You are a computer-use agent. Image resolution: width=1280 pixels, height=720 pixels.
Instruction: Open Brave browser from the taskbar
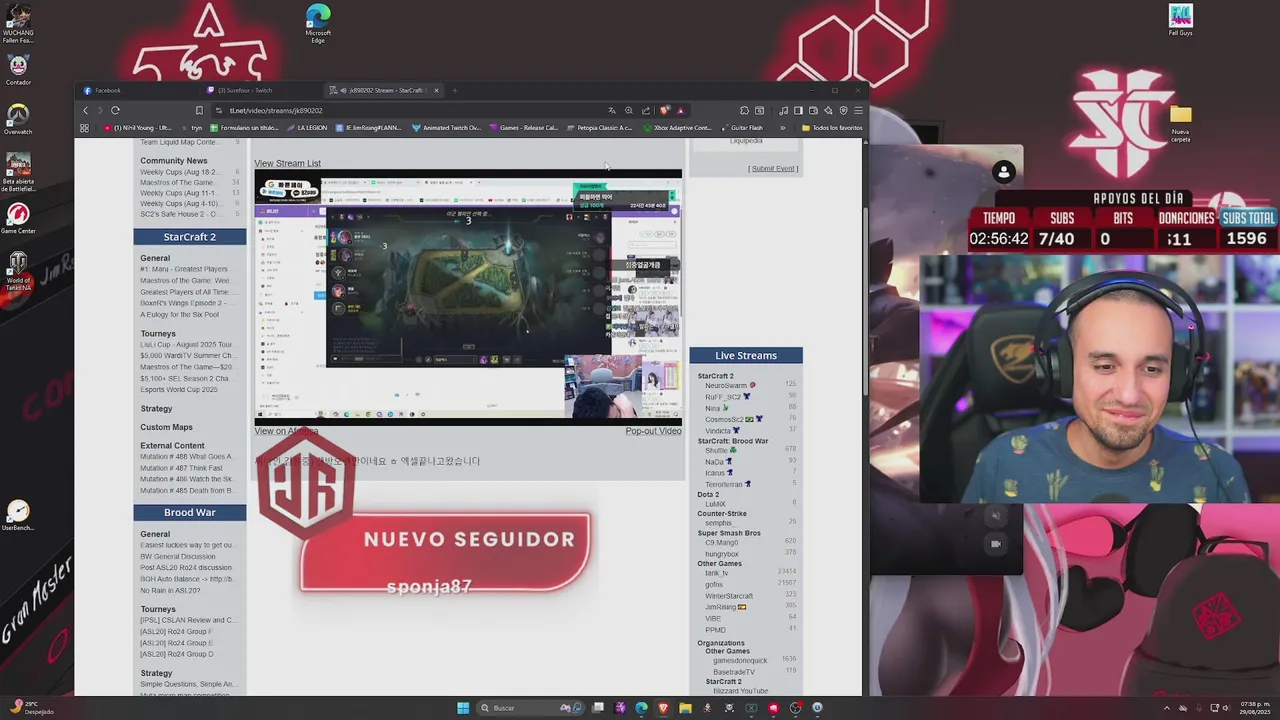pos(663,708)
